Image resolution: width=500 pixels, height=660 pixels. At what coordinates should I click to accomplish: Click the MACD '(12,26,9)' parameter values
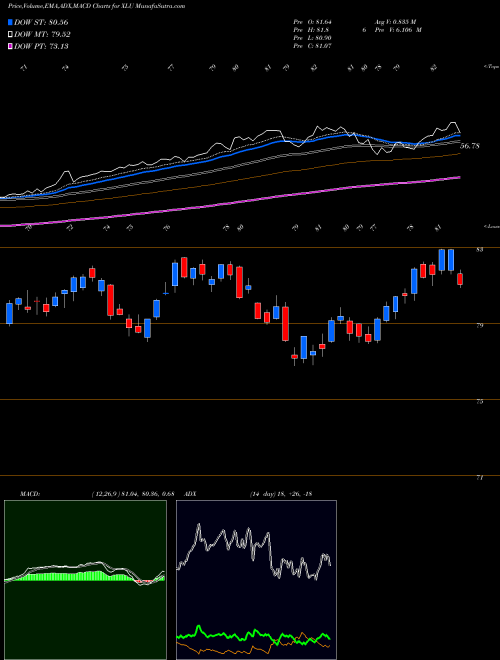pos(133,494)
